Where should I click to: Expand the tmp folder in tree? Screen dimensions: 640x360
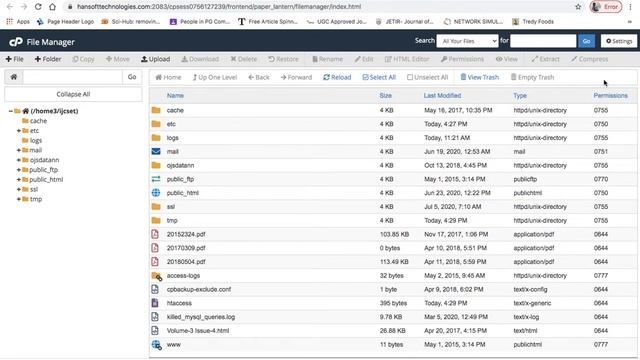[19, 199]
